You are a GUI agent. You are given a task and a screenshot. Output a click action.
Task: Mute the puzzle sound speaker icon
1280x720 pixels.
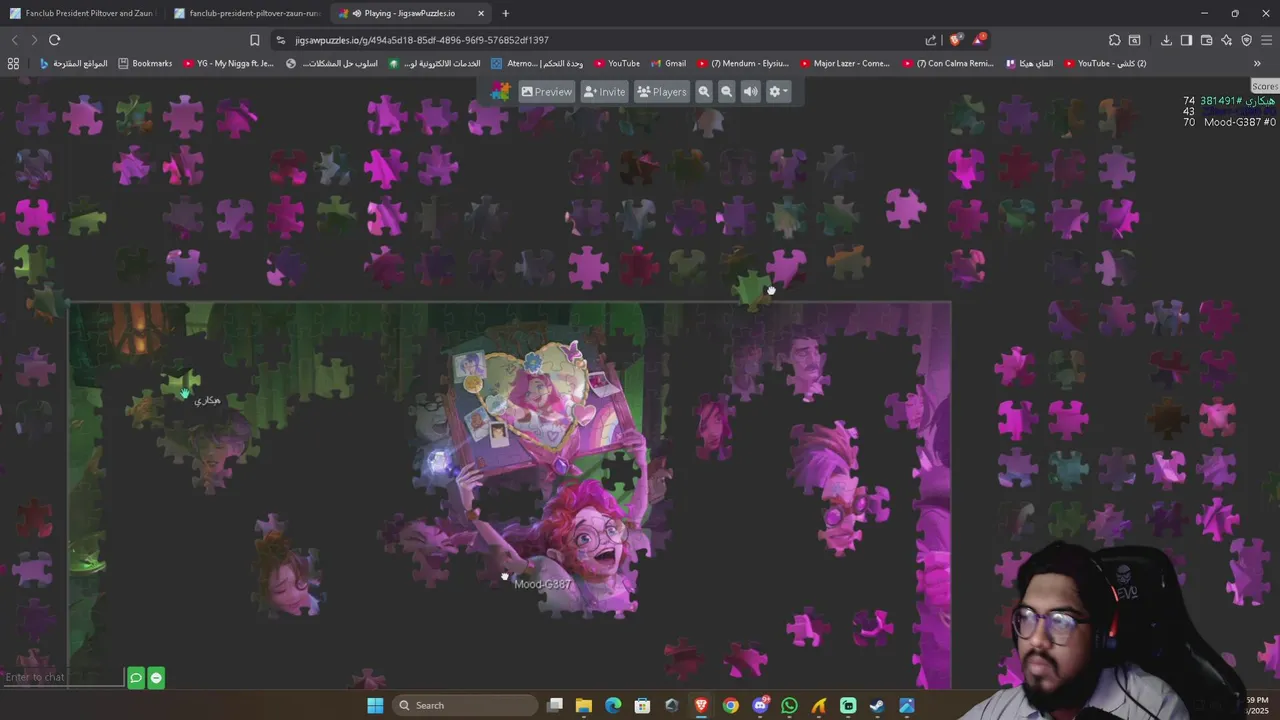point(751,91)
